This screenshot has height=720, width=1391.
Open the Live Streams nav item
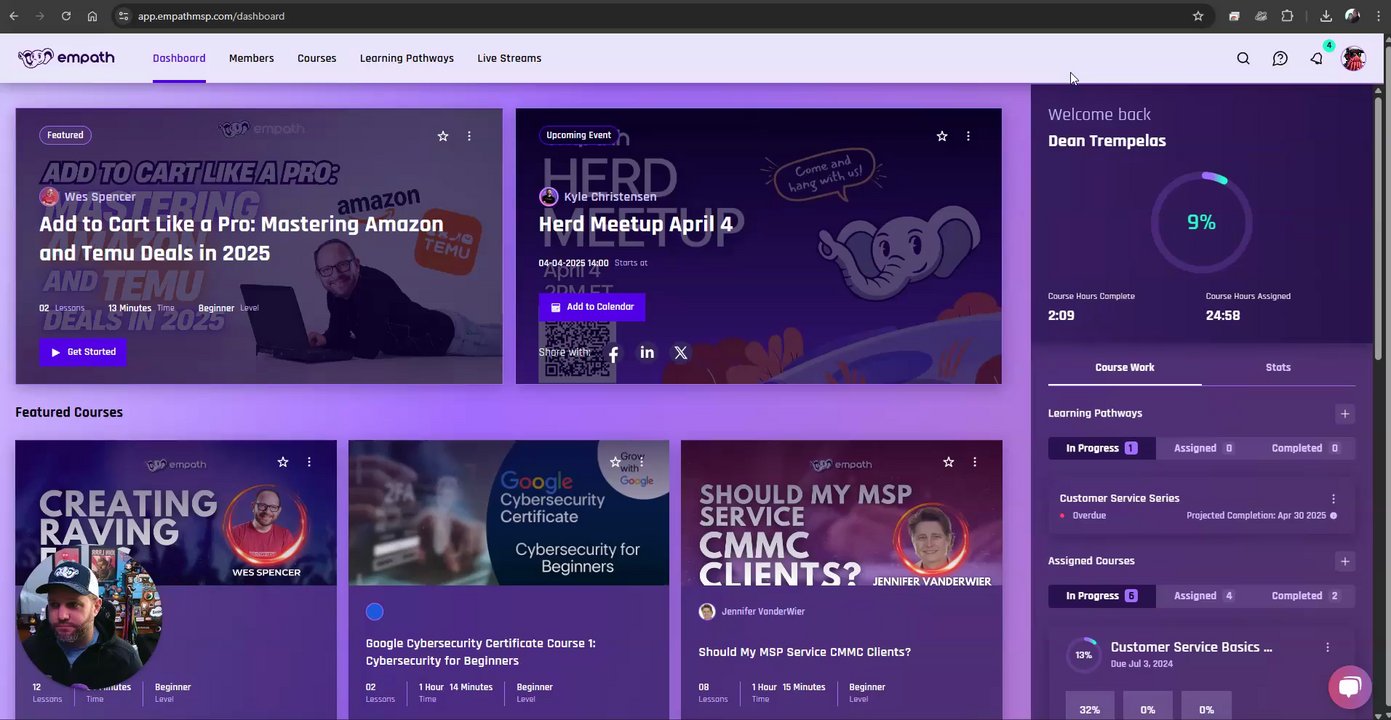(509, 58)
